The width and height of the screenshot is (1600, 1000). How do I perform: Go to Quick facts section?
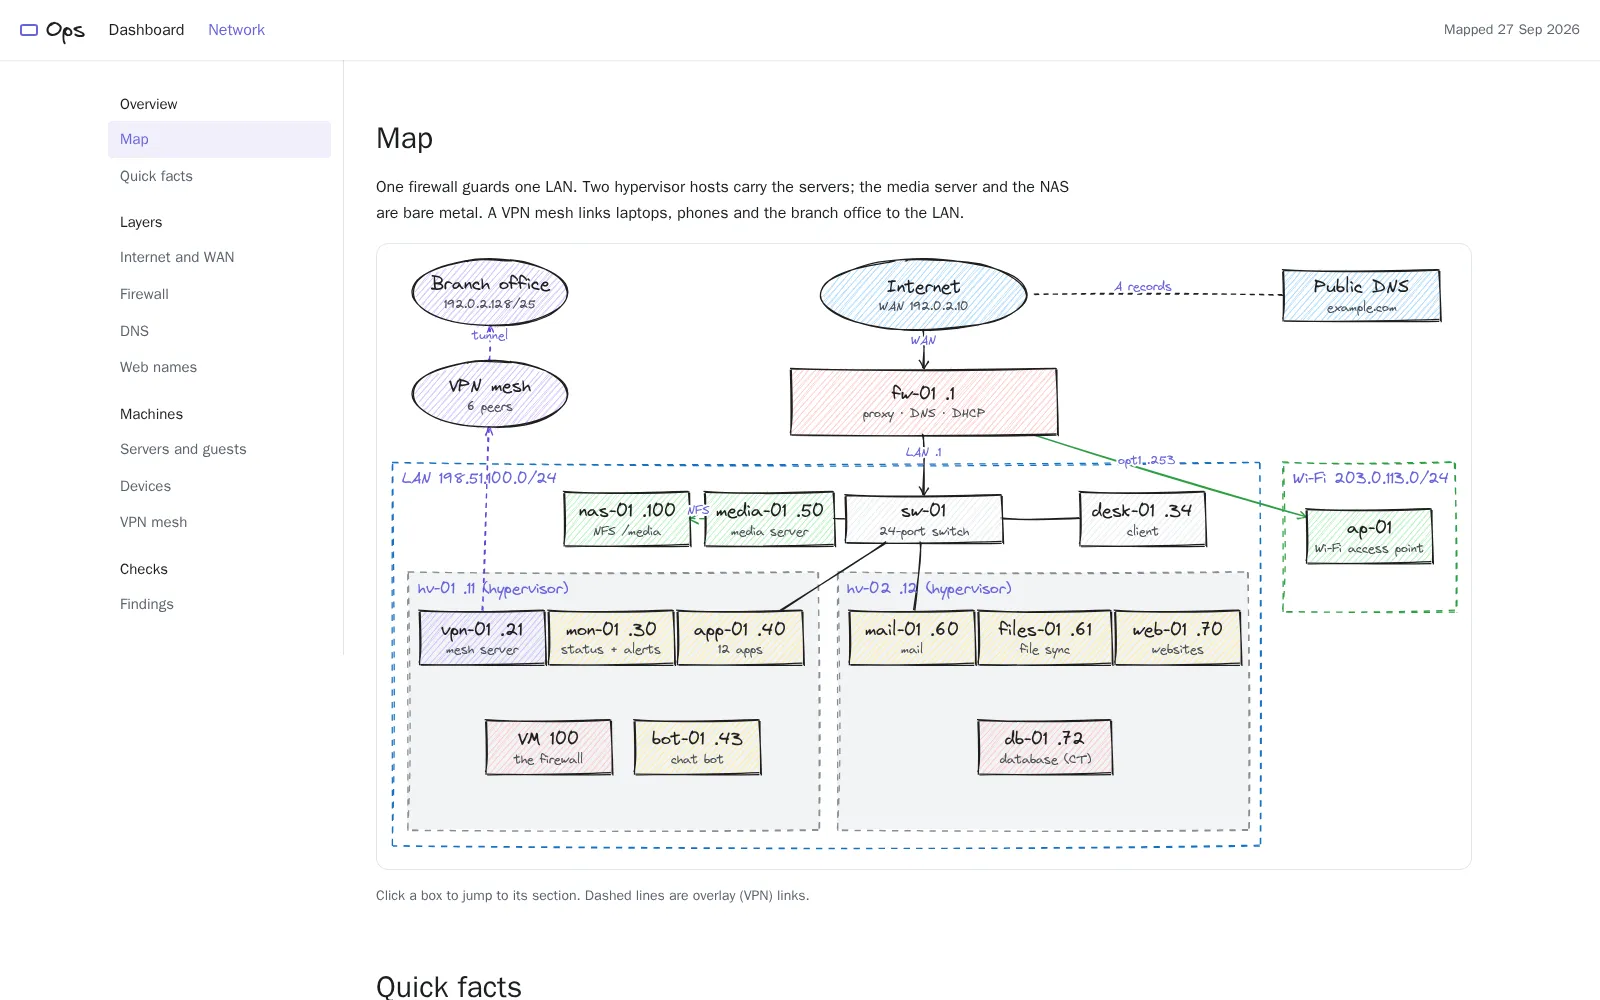pyautogui.click(x=156, y=176)
